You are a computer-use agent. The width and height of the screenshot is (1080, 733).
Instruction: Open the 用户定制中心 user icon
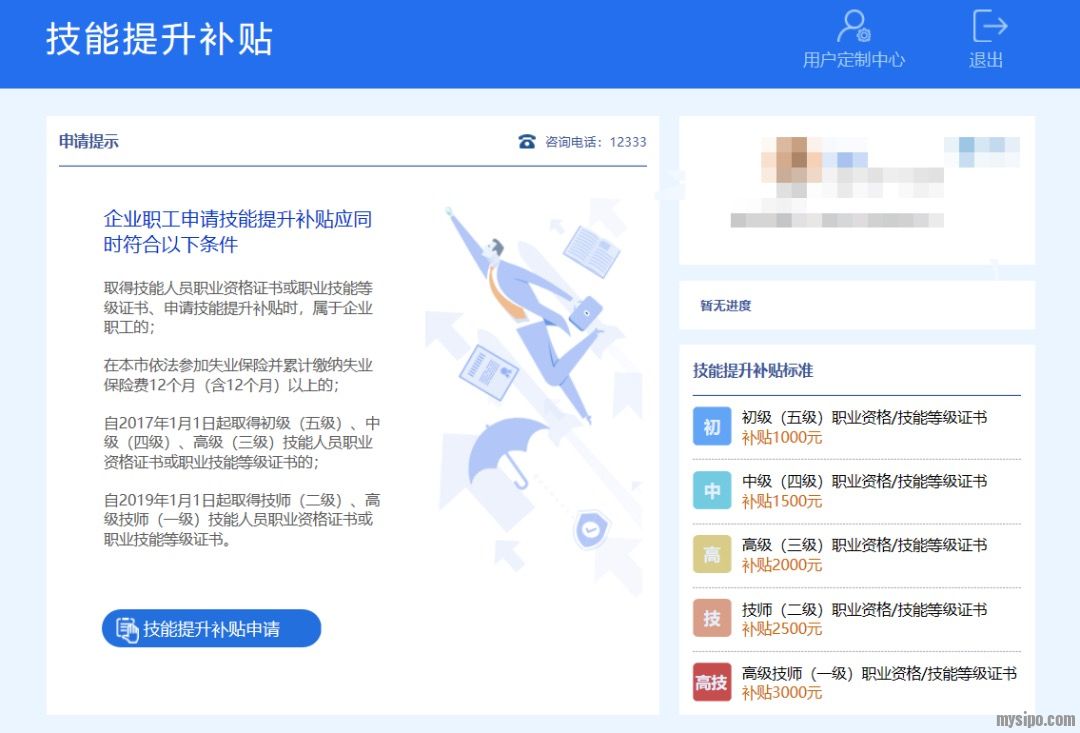(x=853, y=28)
